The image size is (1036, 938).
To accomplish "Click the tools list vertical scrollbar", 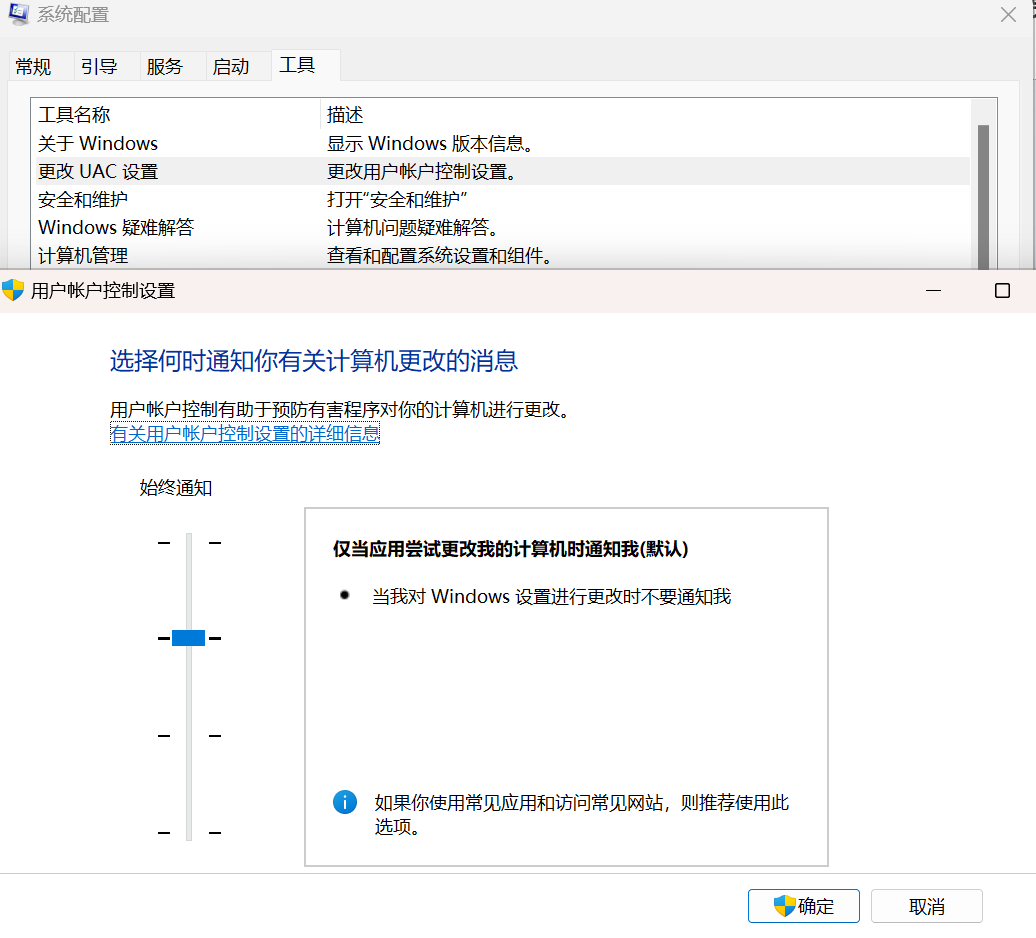I will click(x=983, y=190).
